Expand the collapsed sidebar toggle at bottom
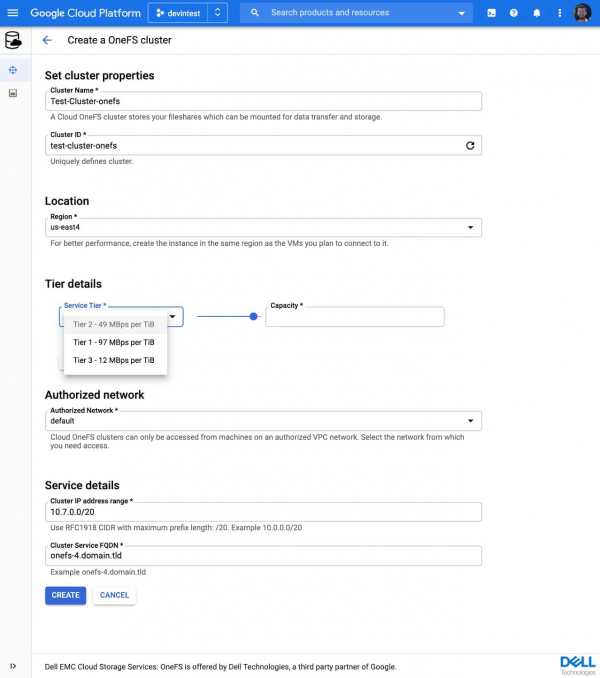Image resolution: width=600 pixels, height=678 pixels. 13,666
